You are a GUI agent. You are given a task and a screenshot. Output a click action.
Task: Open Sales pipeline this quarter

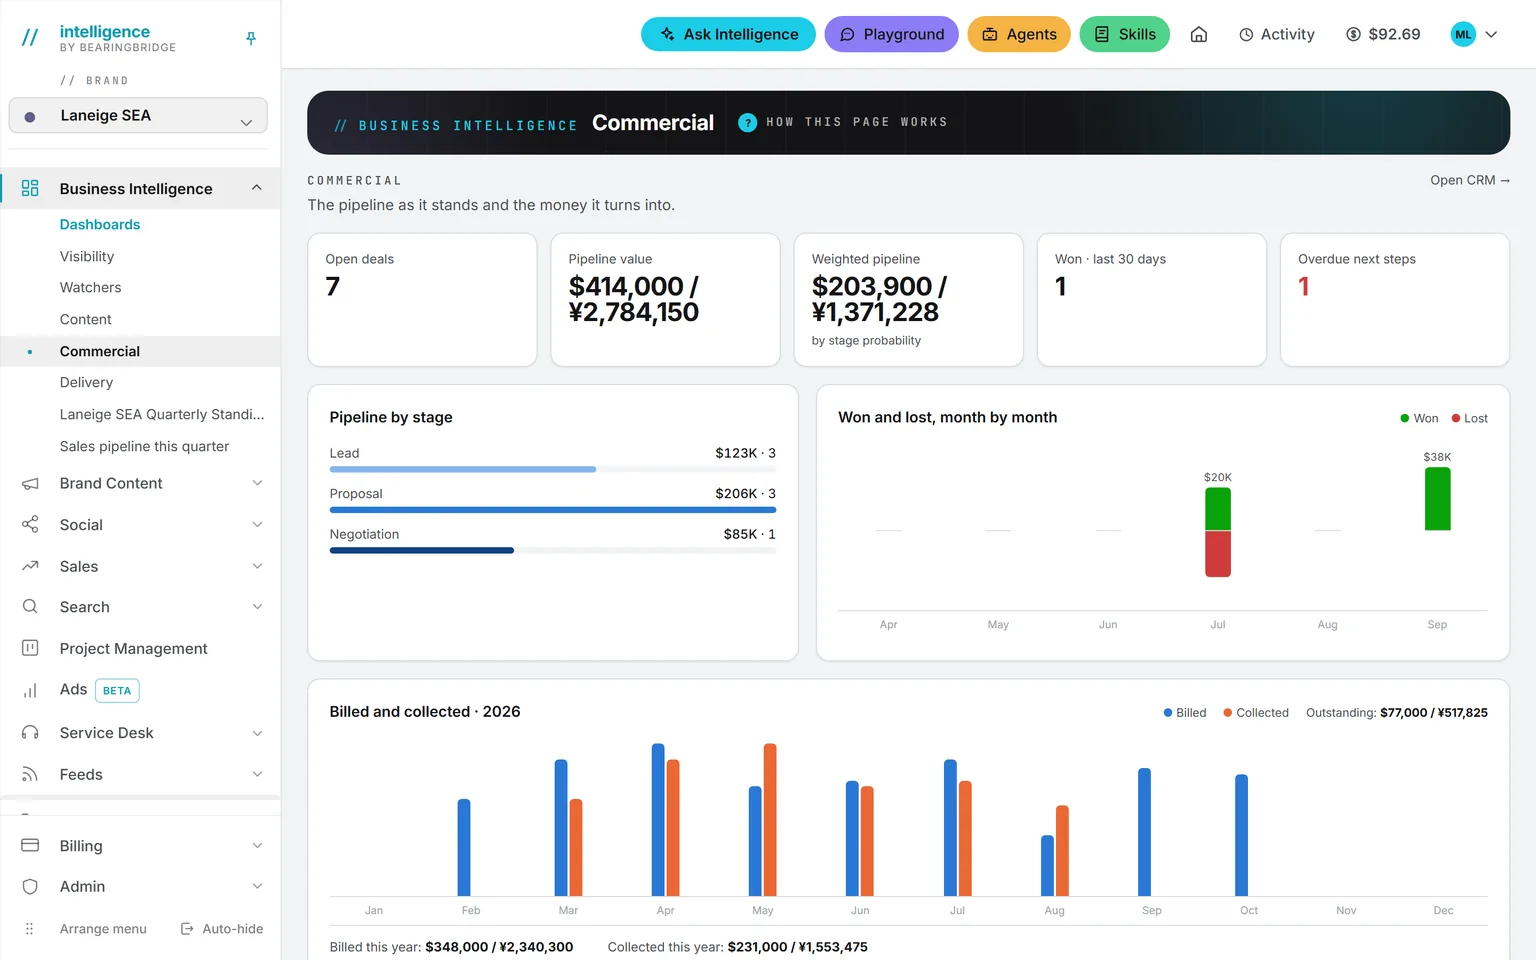pos(144,446)
